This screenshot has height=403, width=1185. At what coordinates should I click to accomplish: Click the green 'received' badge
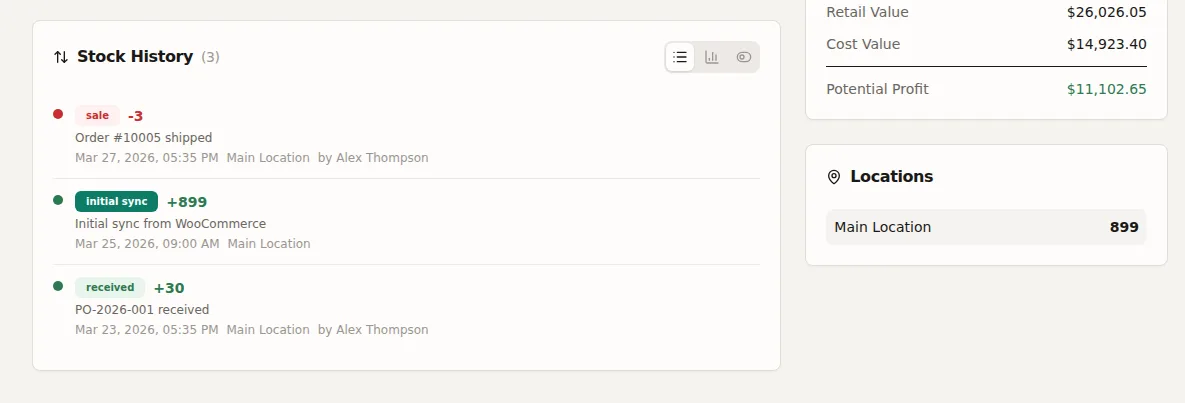coord(110,287)
